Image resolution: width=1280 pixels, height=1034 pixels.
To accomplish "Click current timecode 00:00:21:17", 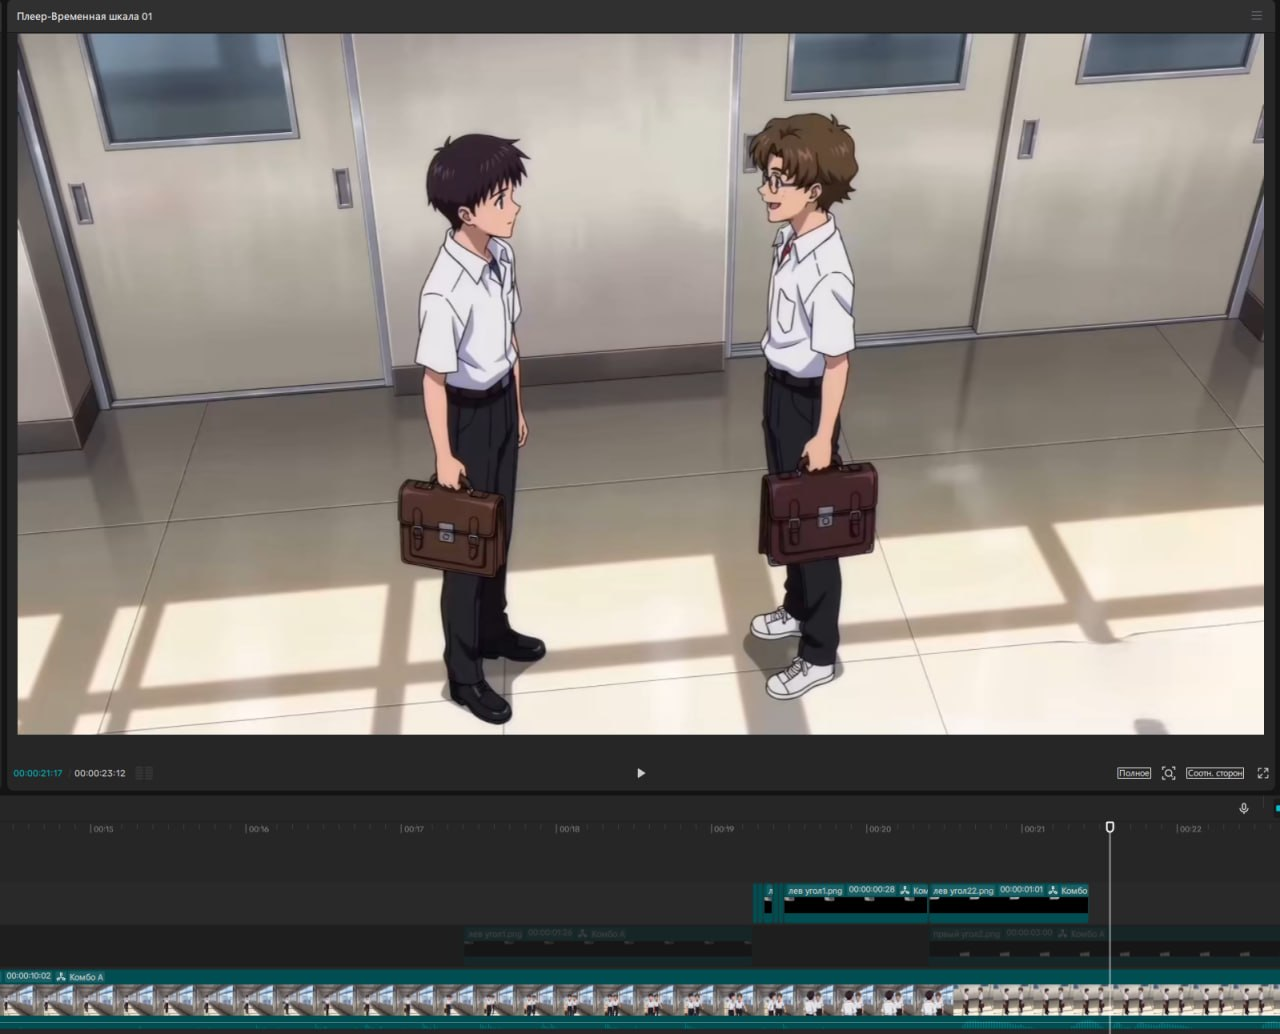I will click(x=38, y=773).
